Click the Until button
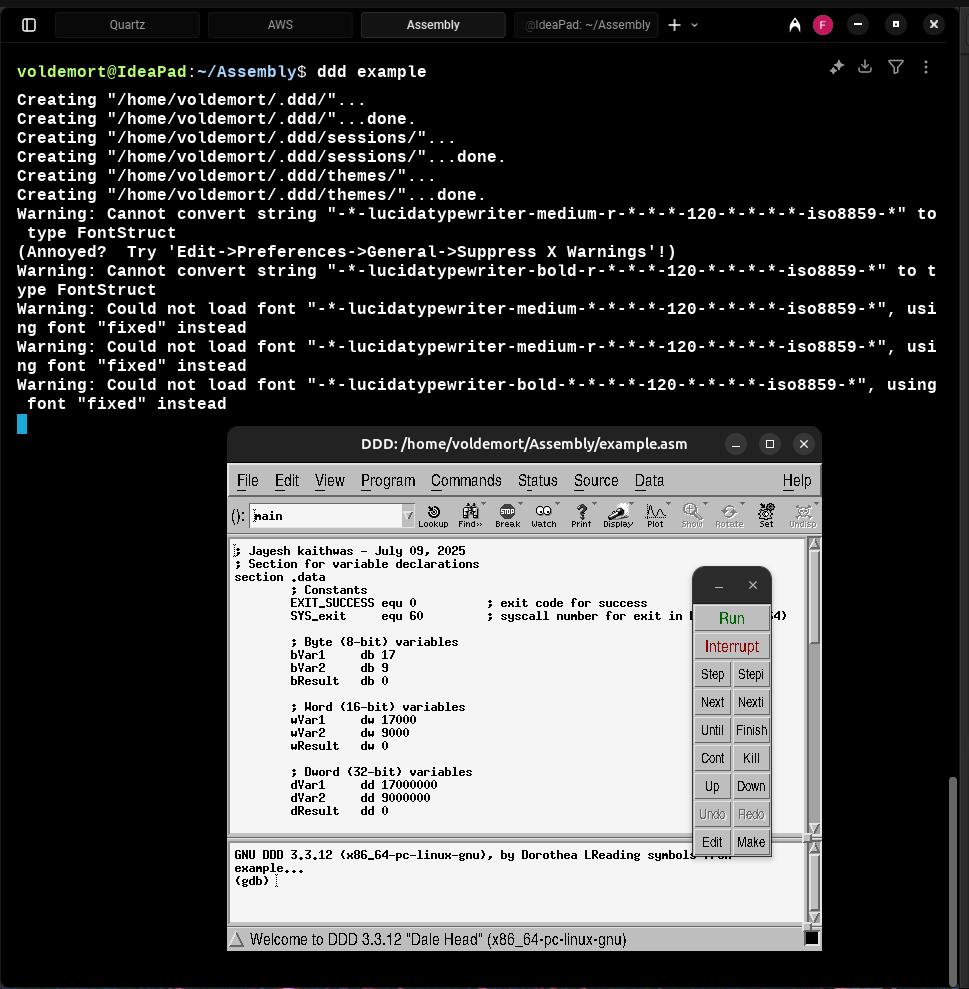The height and width of the screenshot is (989, 969). click(713, 730)
